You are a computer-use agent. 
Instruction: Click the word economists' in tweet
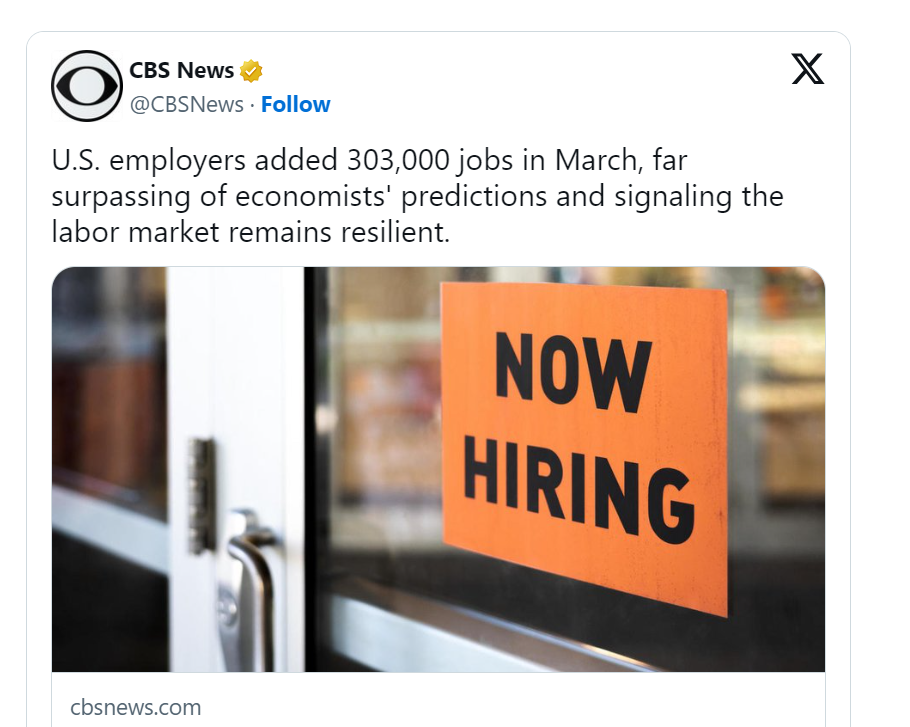314,196
